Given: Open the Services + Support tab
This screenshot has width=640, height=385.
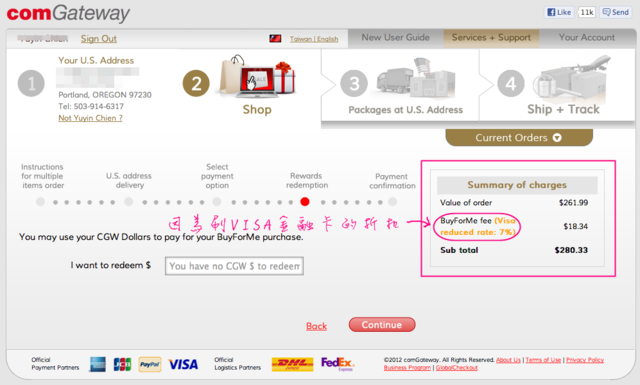Looking at the screenshot, I should [491, 38].
